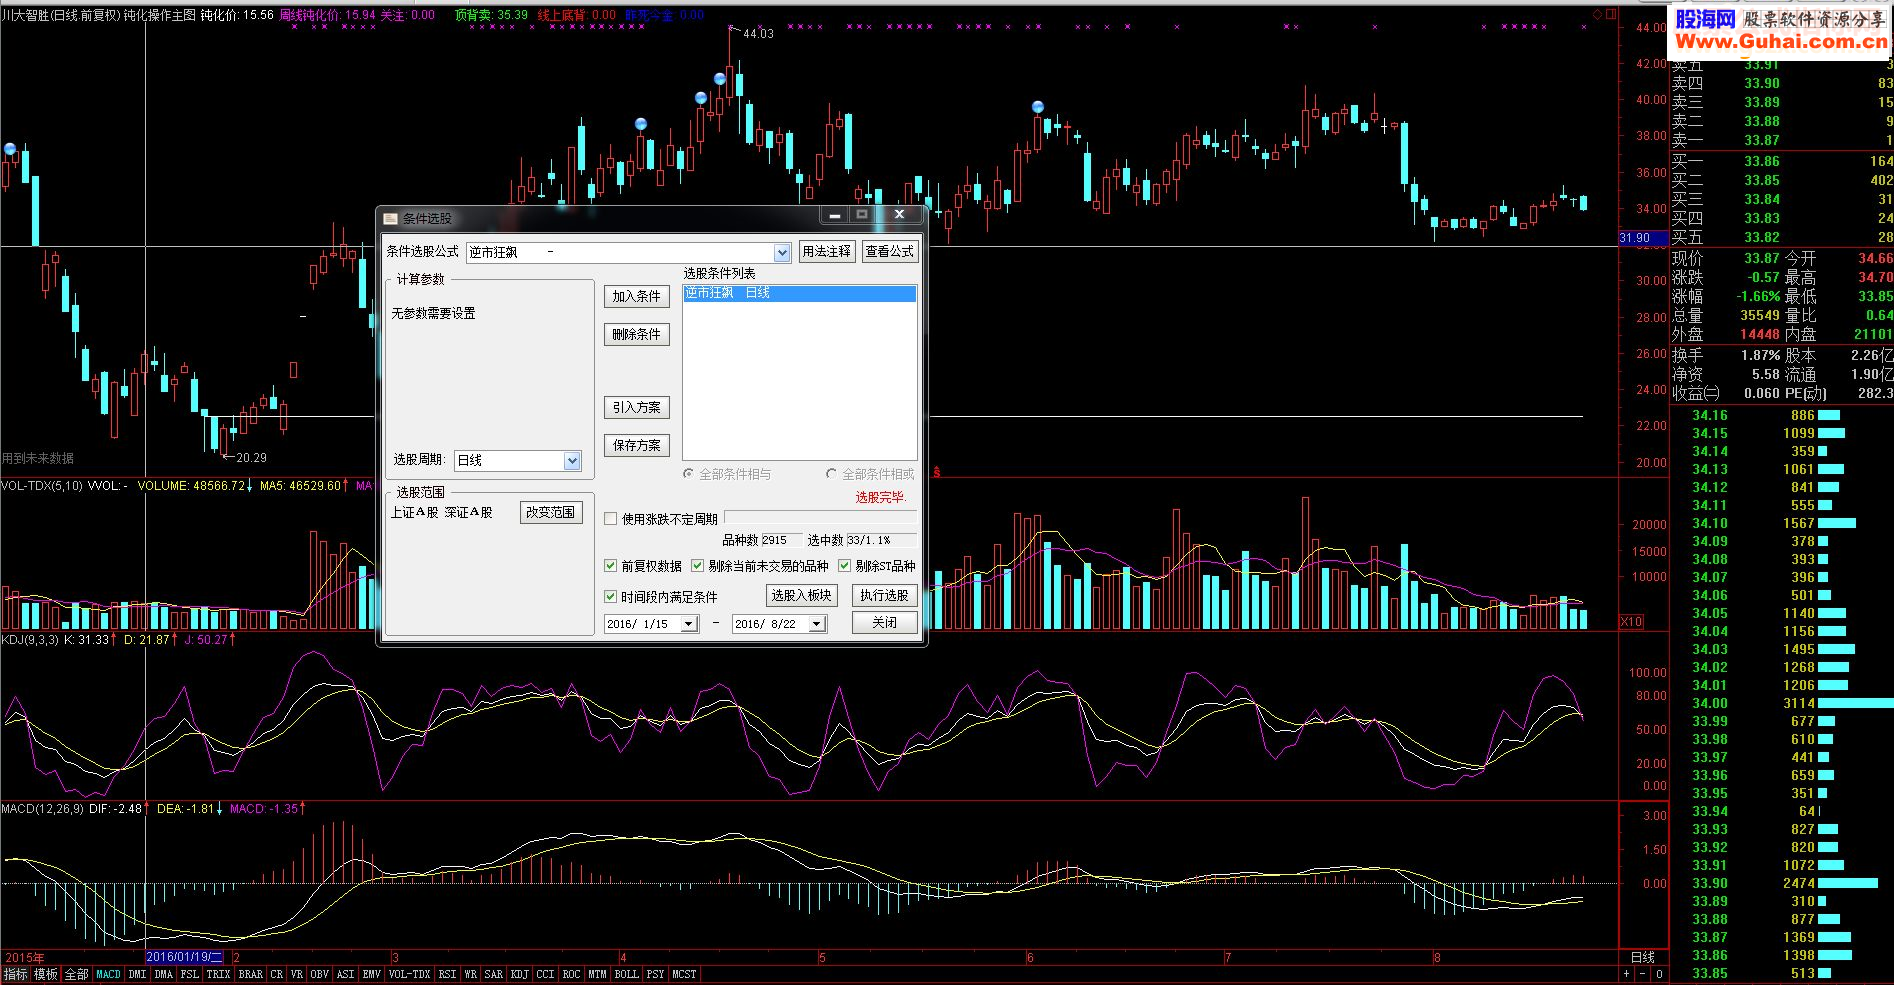Screen dimensions: 1894x985
Task: Select MTM indicator tab
Action: (x=597, y=974)
